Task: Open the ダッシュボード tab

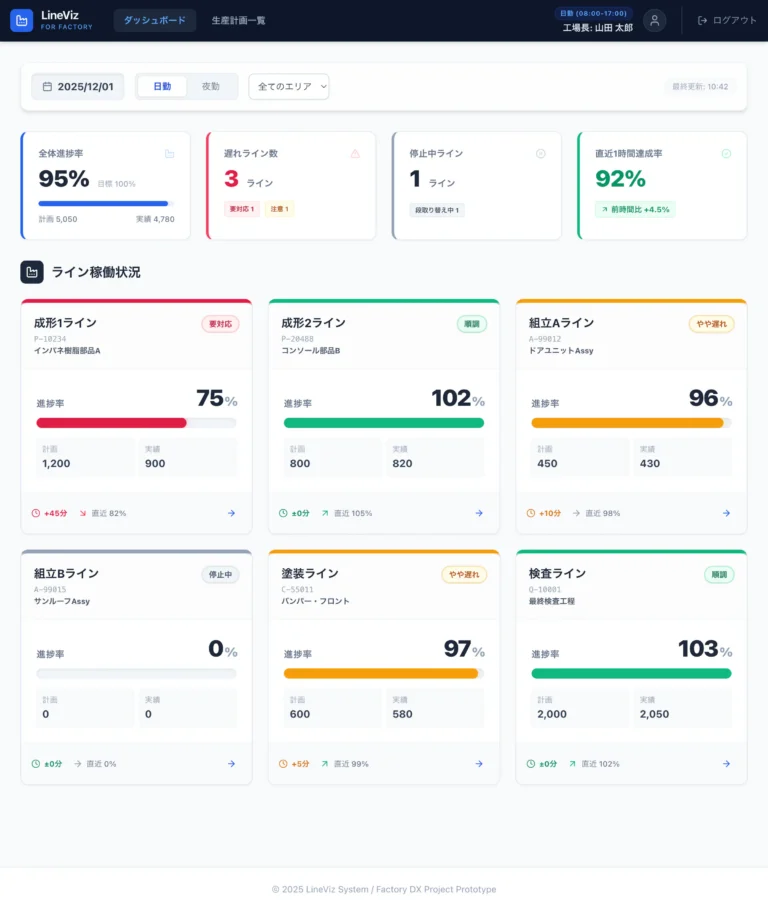Action: point(155,20)
